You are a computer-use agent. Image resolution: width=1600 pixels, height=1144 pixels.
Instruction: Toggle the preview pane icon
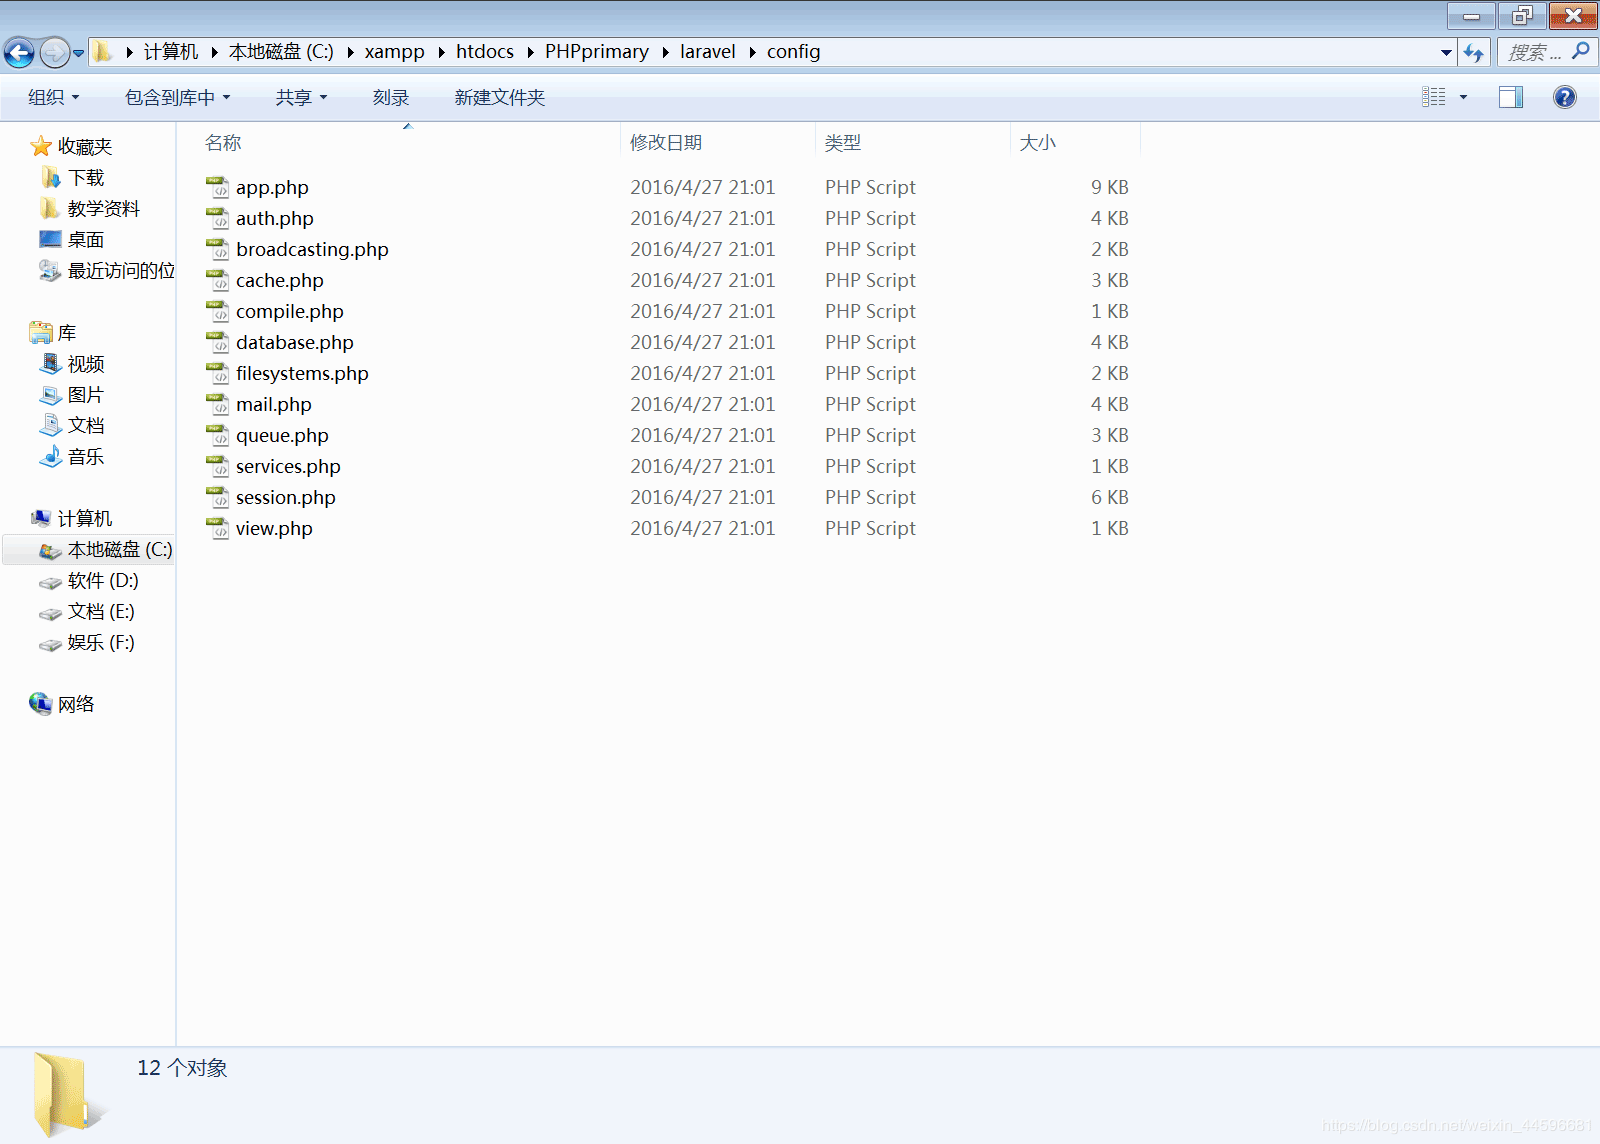tap(1510, 97)
